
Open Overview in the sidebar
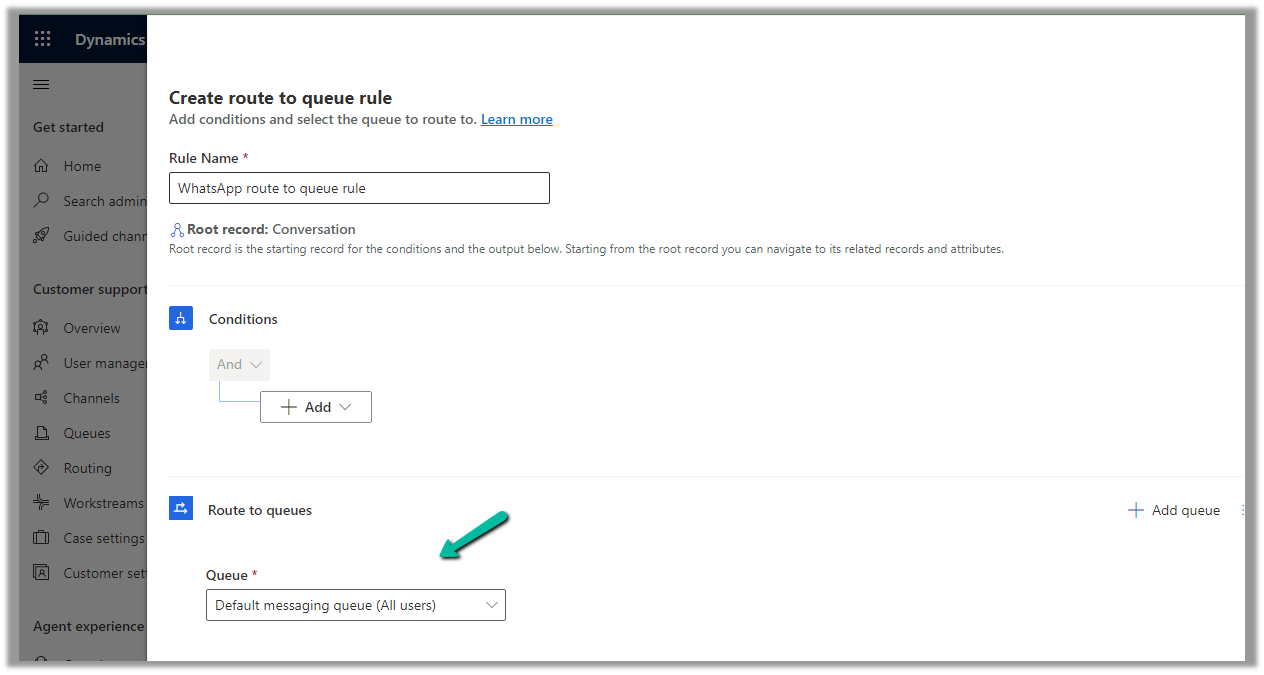[x=92, y=328]
